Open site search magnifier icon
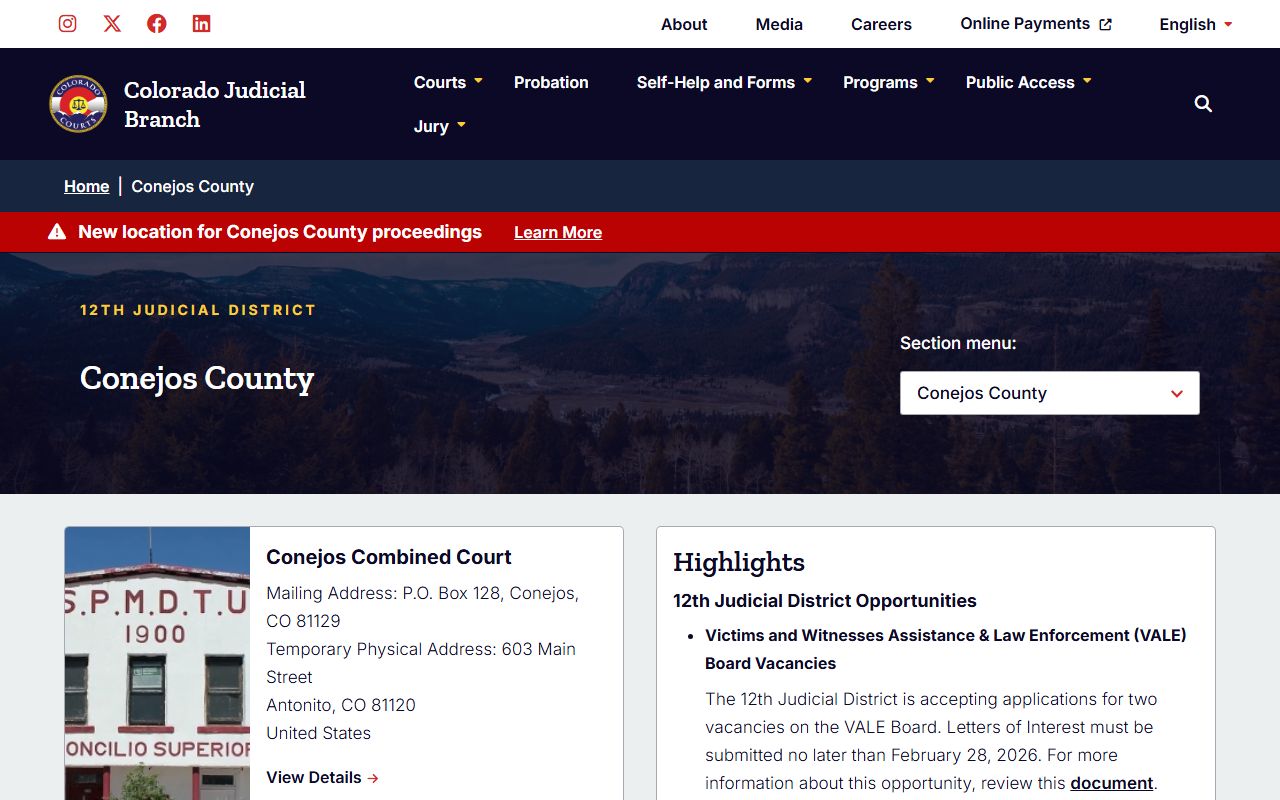 coord(1203,104)
